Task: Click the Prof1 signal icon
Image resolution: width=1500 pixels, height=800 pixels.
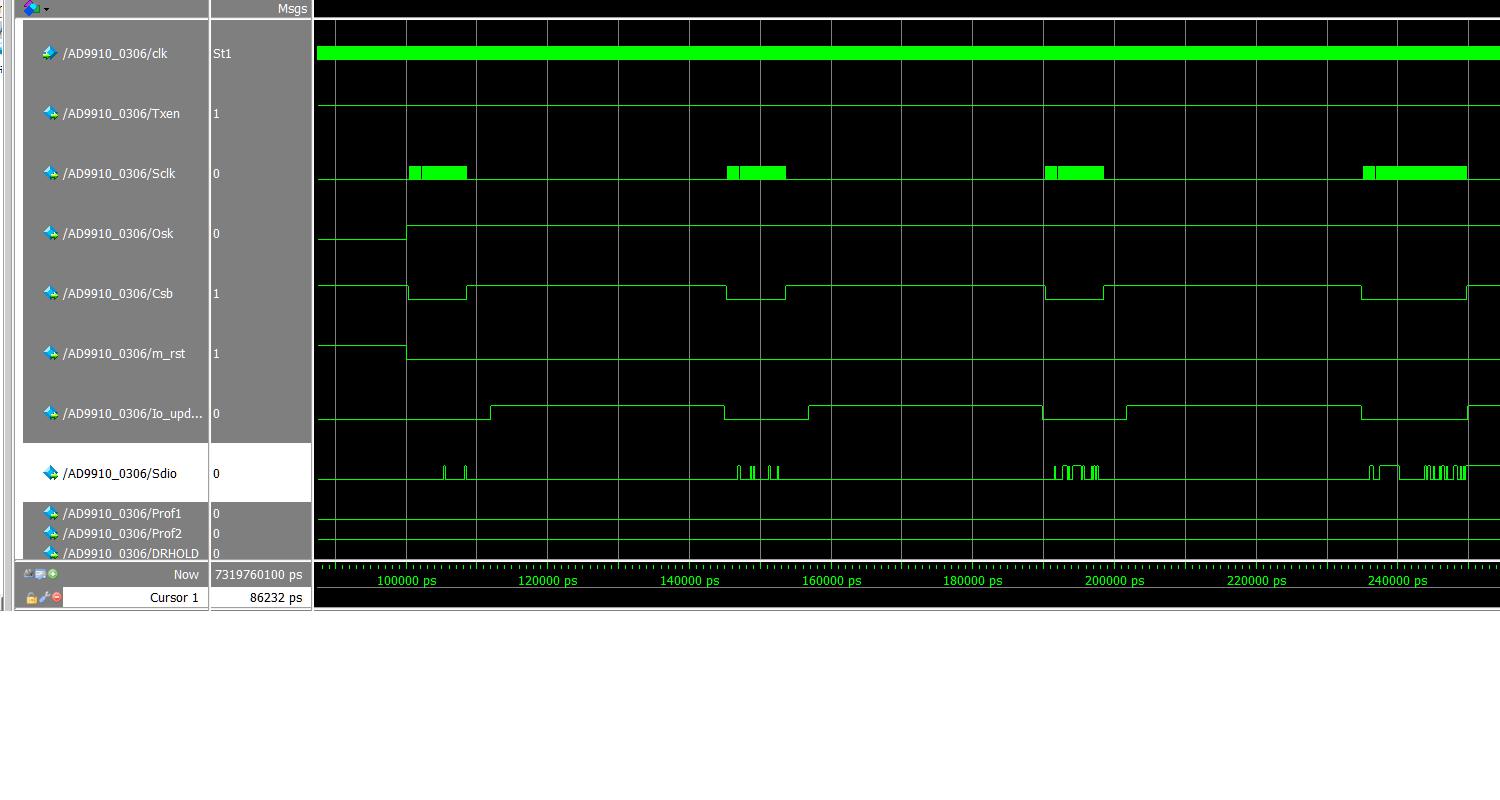Action: pyautogui.click(x=50, y=513)
